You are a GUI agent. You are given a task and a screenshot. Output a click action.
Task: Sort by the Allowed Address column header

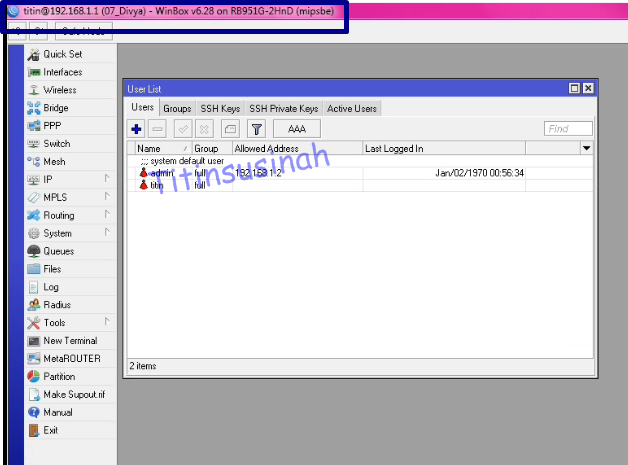tap(298, 148)
